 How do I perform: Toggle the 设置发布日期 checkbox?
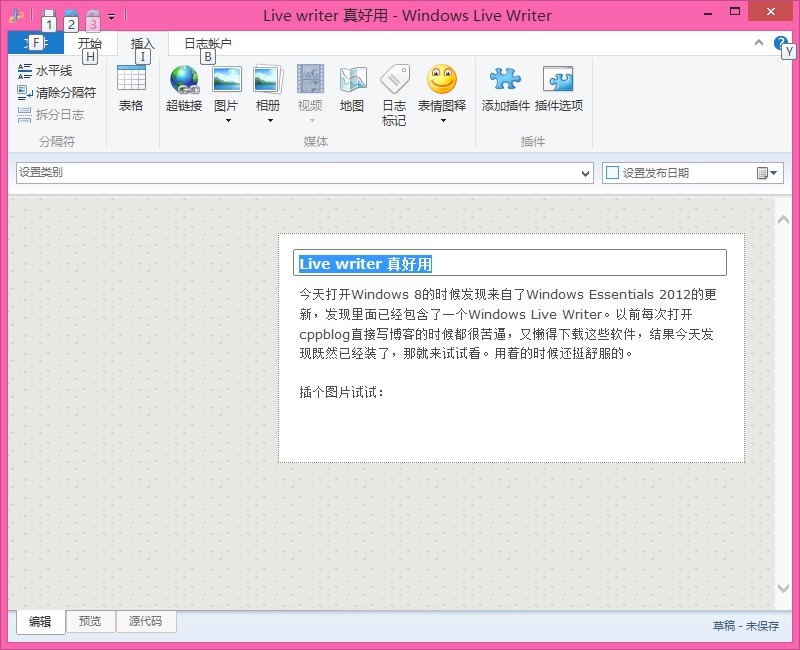pyautogui.click(x=612, y=173)
